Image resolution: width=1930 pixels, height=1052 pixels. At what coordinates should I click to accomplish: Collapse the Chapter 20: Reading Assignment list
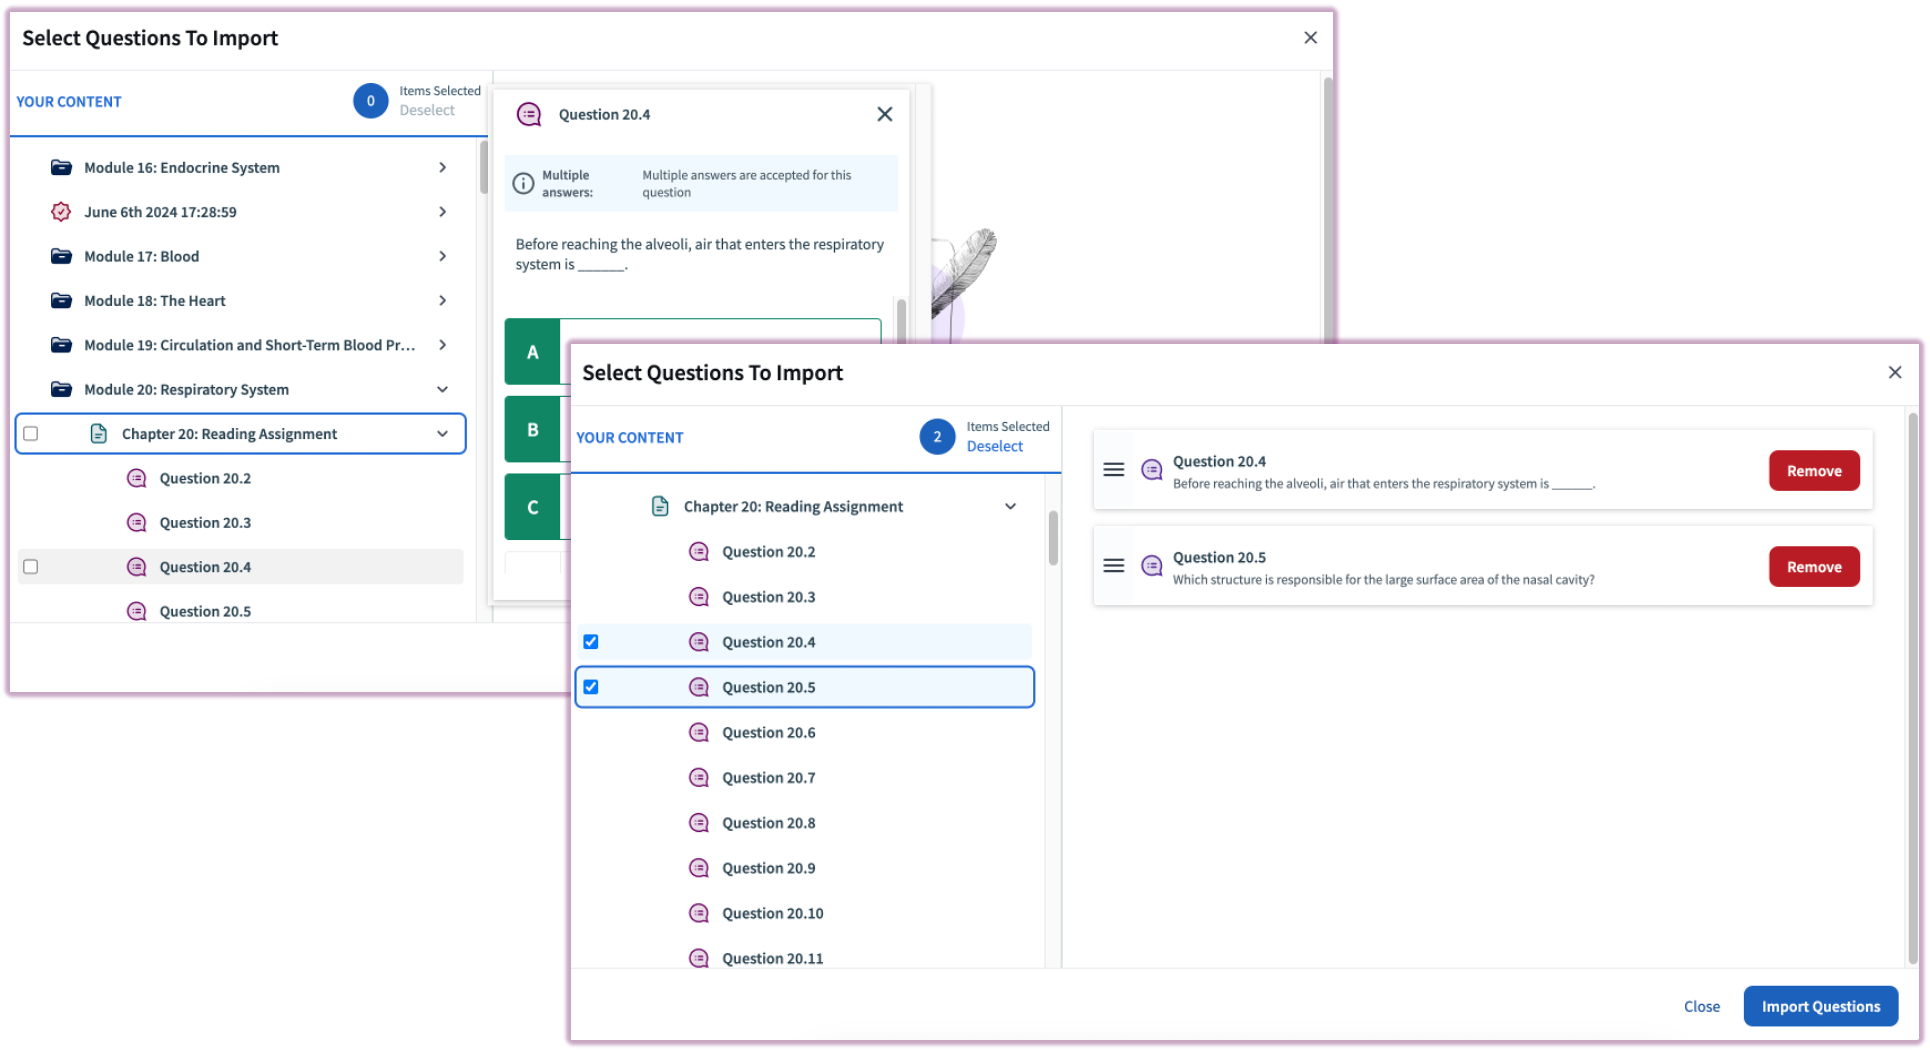pyautogui.click(x=1010, y=506)
